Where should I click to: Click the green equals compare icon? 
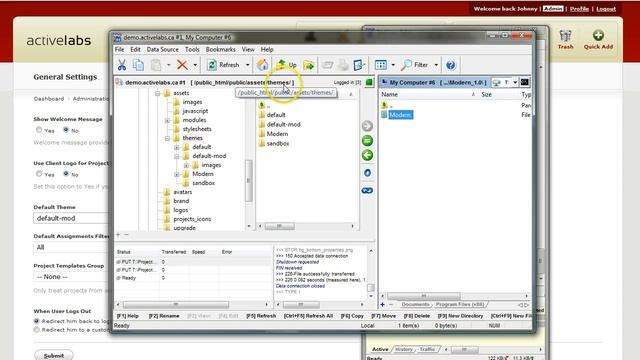(367, 141)
